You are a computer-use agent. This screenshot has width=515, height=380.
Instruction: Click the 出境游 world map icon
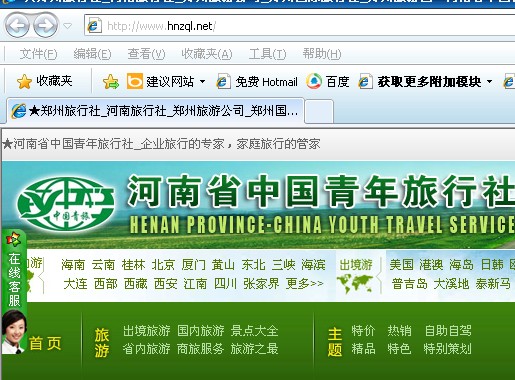[x=355, y=283]
